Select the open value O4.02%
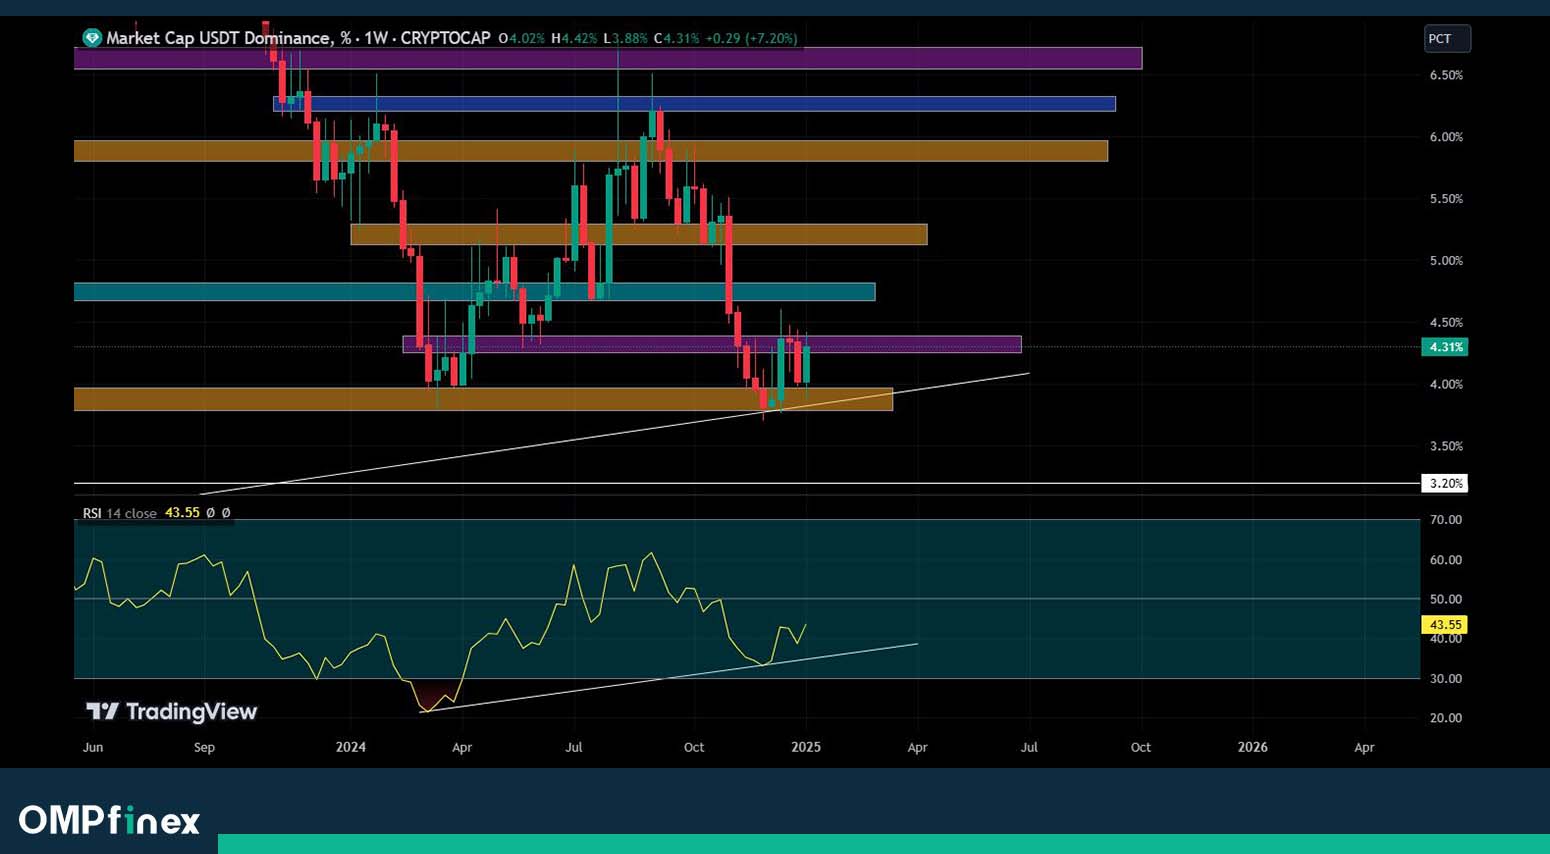Image resolution: width=1550 pixels, height=854 pixels. pyautogui.click(x=521, y=39)
